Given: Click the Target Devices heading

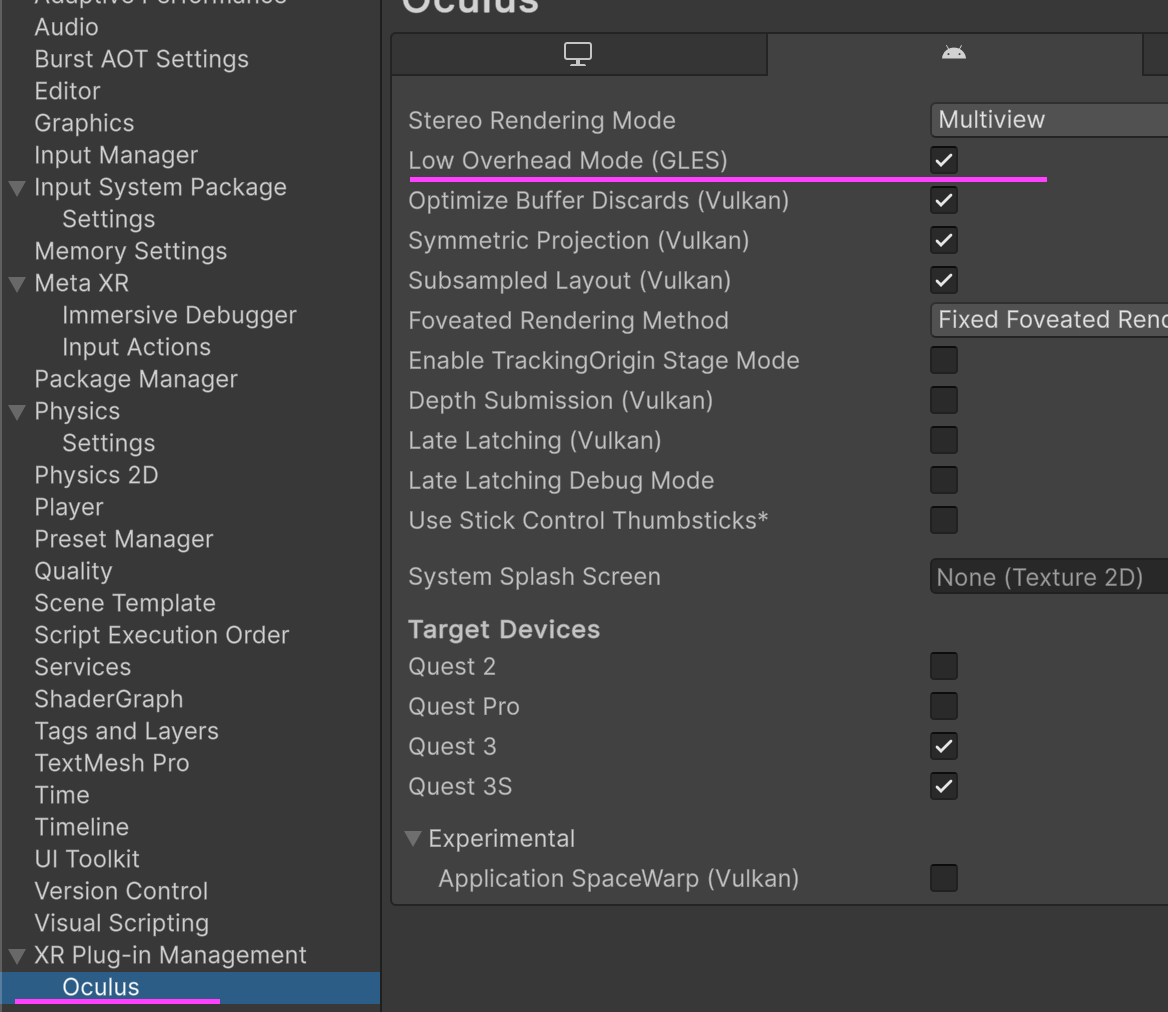Looking at the screenshot, I should click(x=504, y=630).
